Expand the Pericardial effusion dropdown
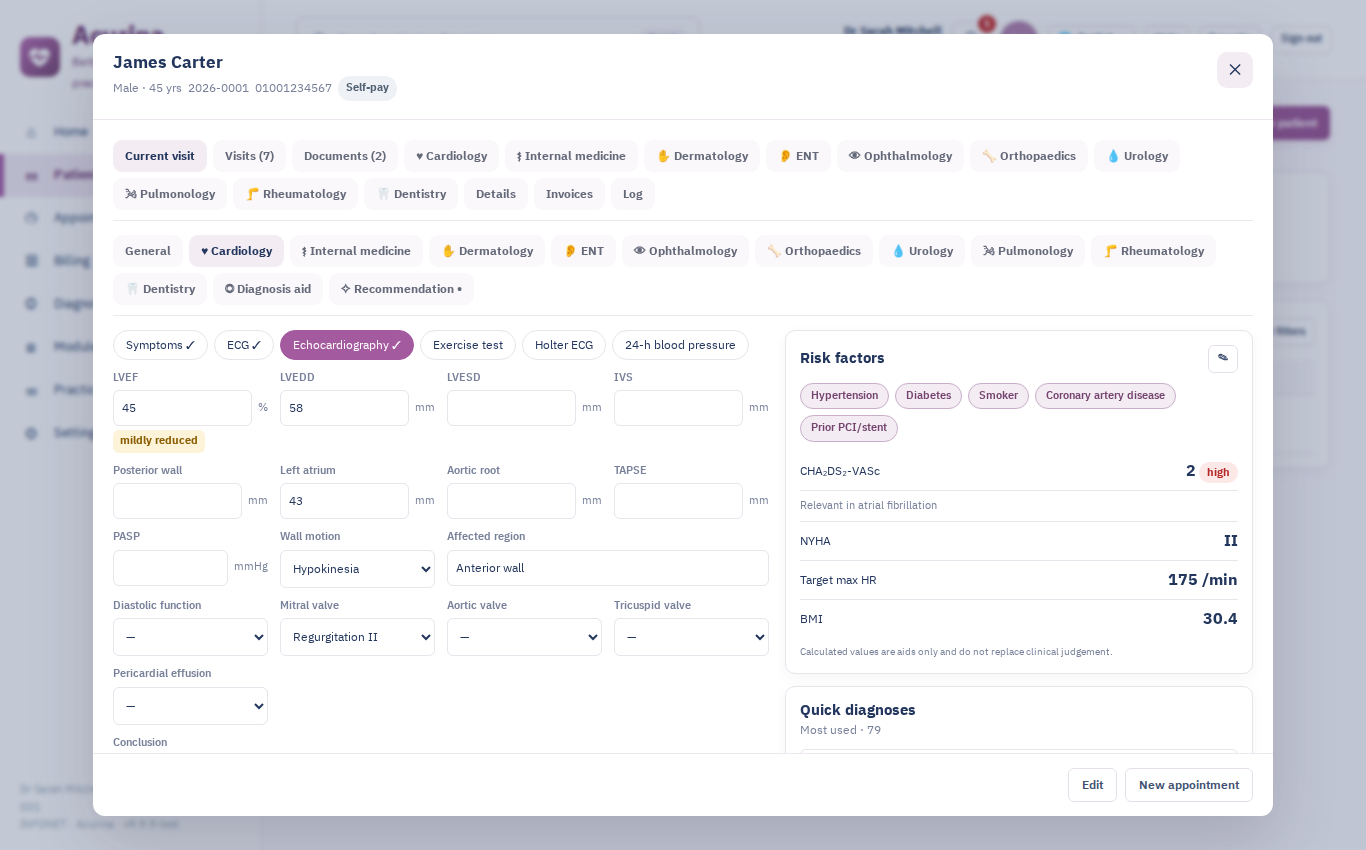This screenshot has width=1366, height=850. [190, 706]
